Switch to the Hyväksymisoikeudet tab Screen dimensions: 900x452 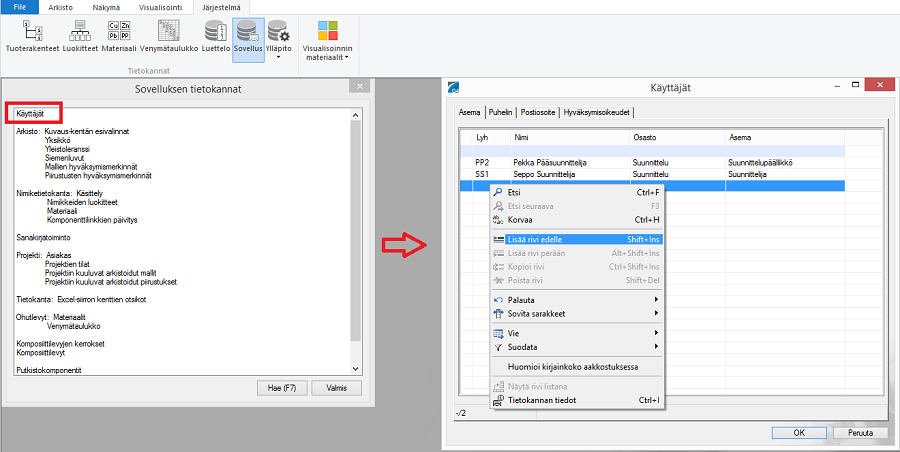596,113
